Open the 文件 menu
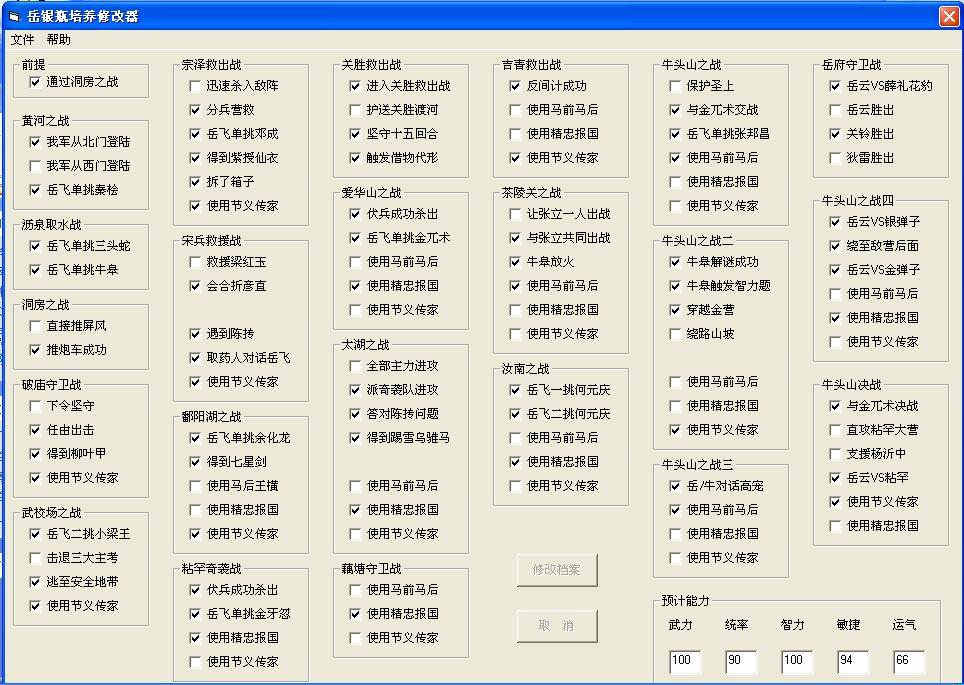The height and width of the screenshot is (685, 964). 23,40
